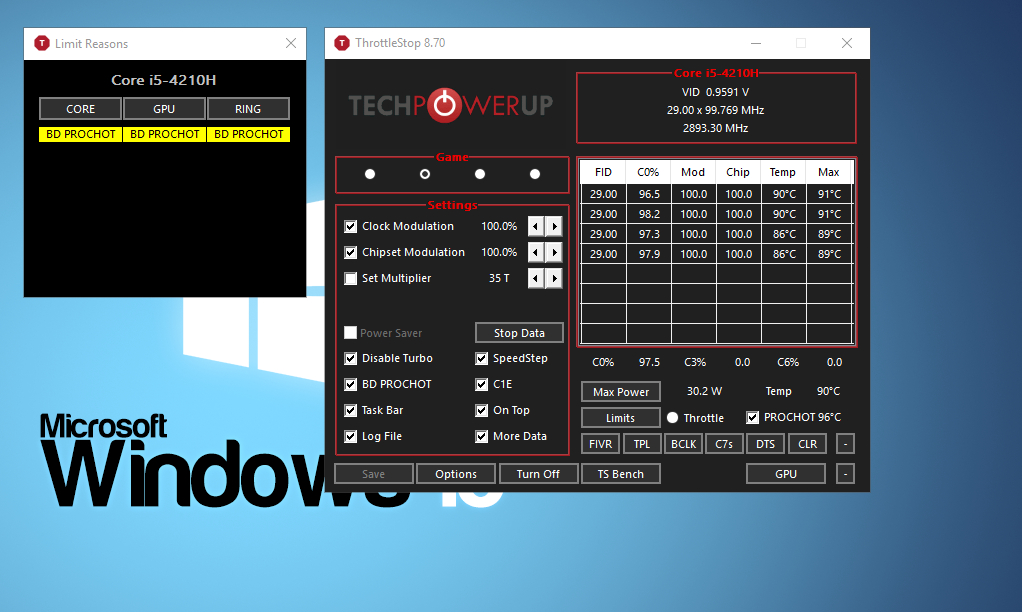Increase Clock Modulation with right arrow
This screenshot has width=1022, height=612.
tap(554, 226)
